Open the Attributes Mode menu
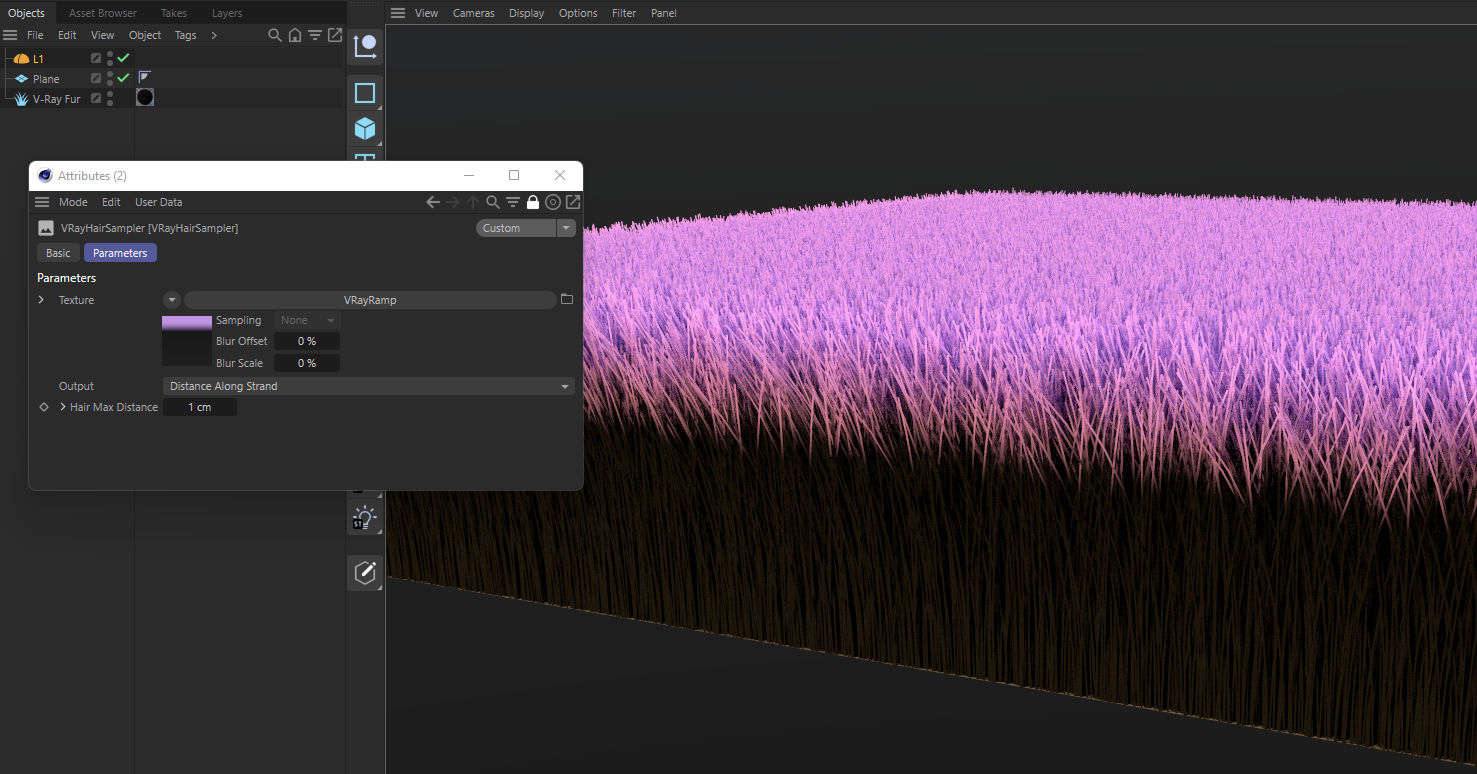1477x774 pixels. pos(73,202)
